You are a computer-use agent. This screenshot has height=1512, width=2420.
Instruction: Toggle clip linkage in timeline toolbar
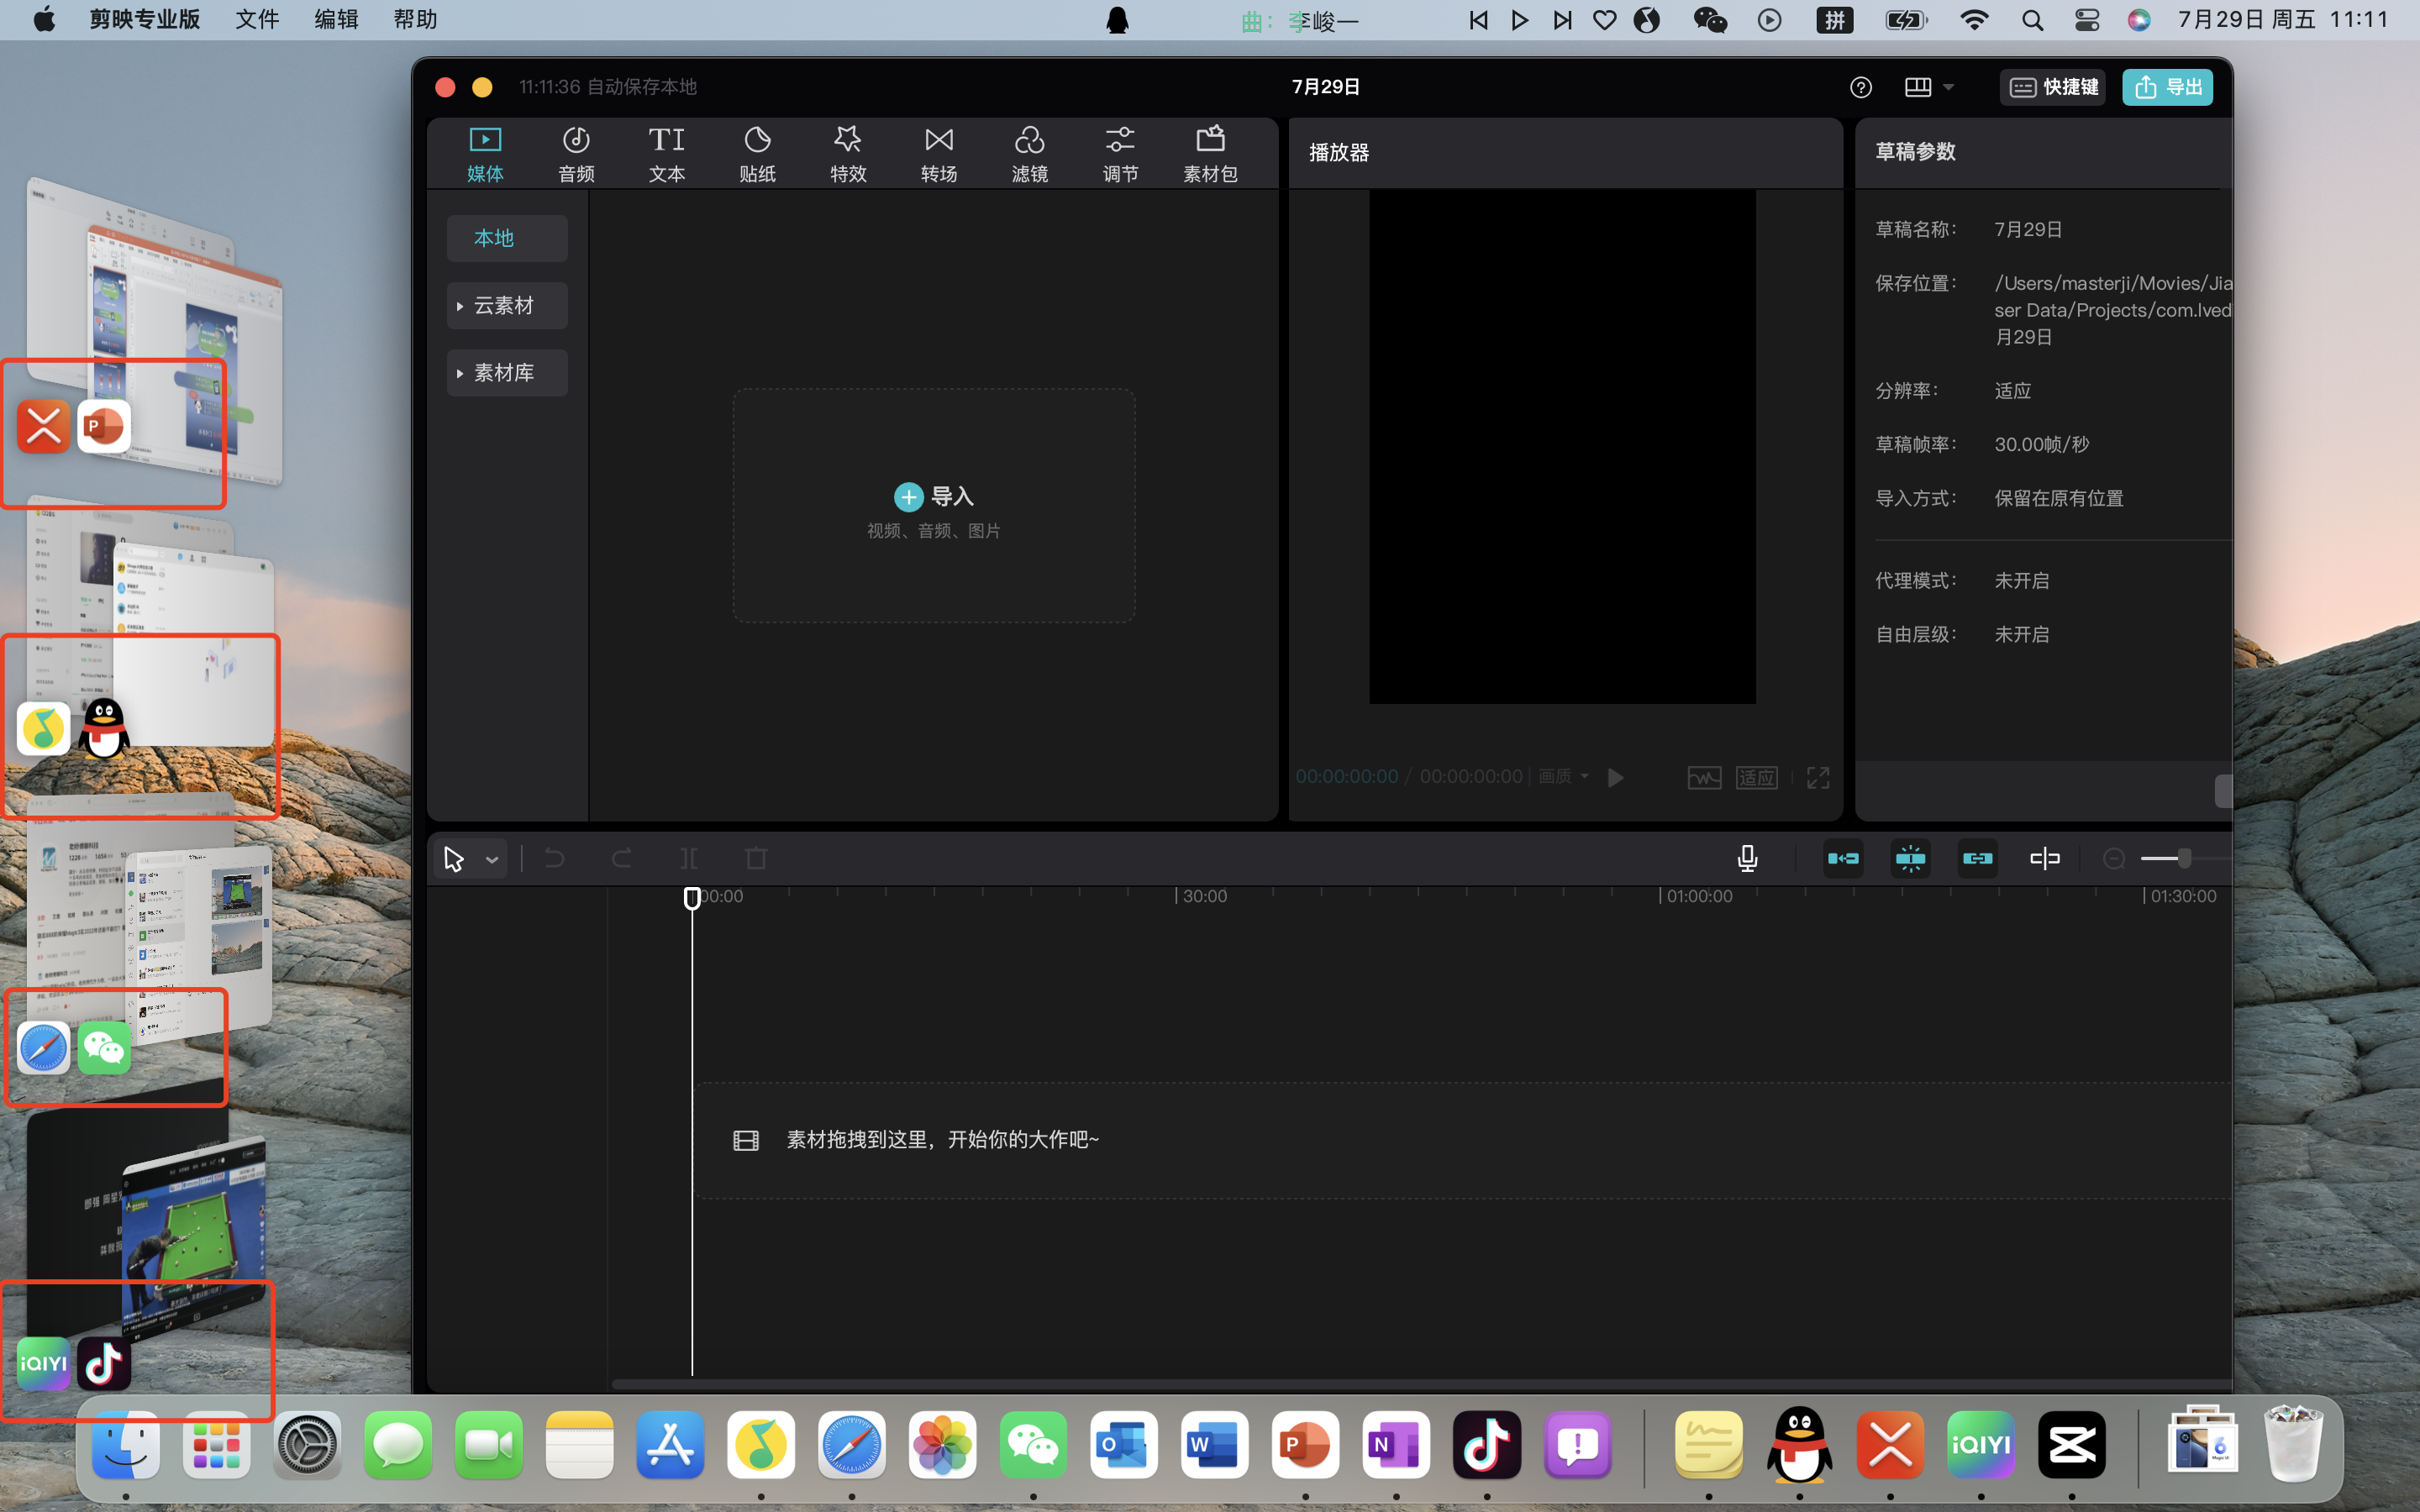1977,858
